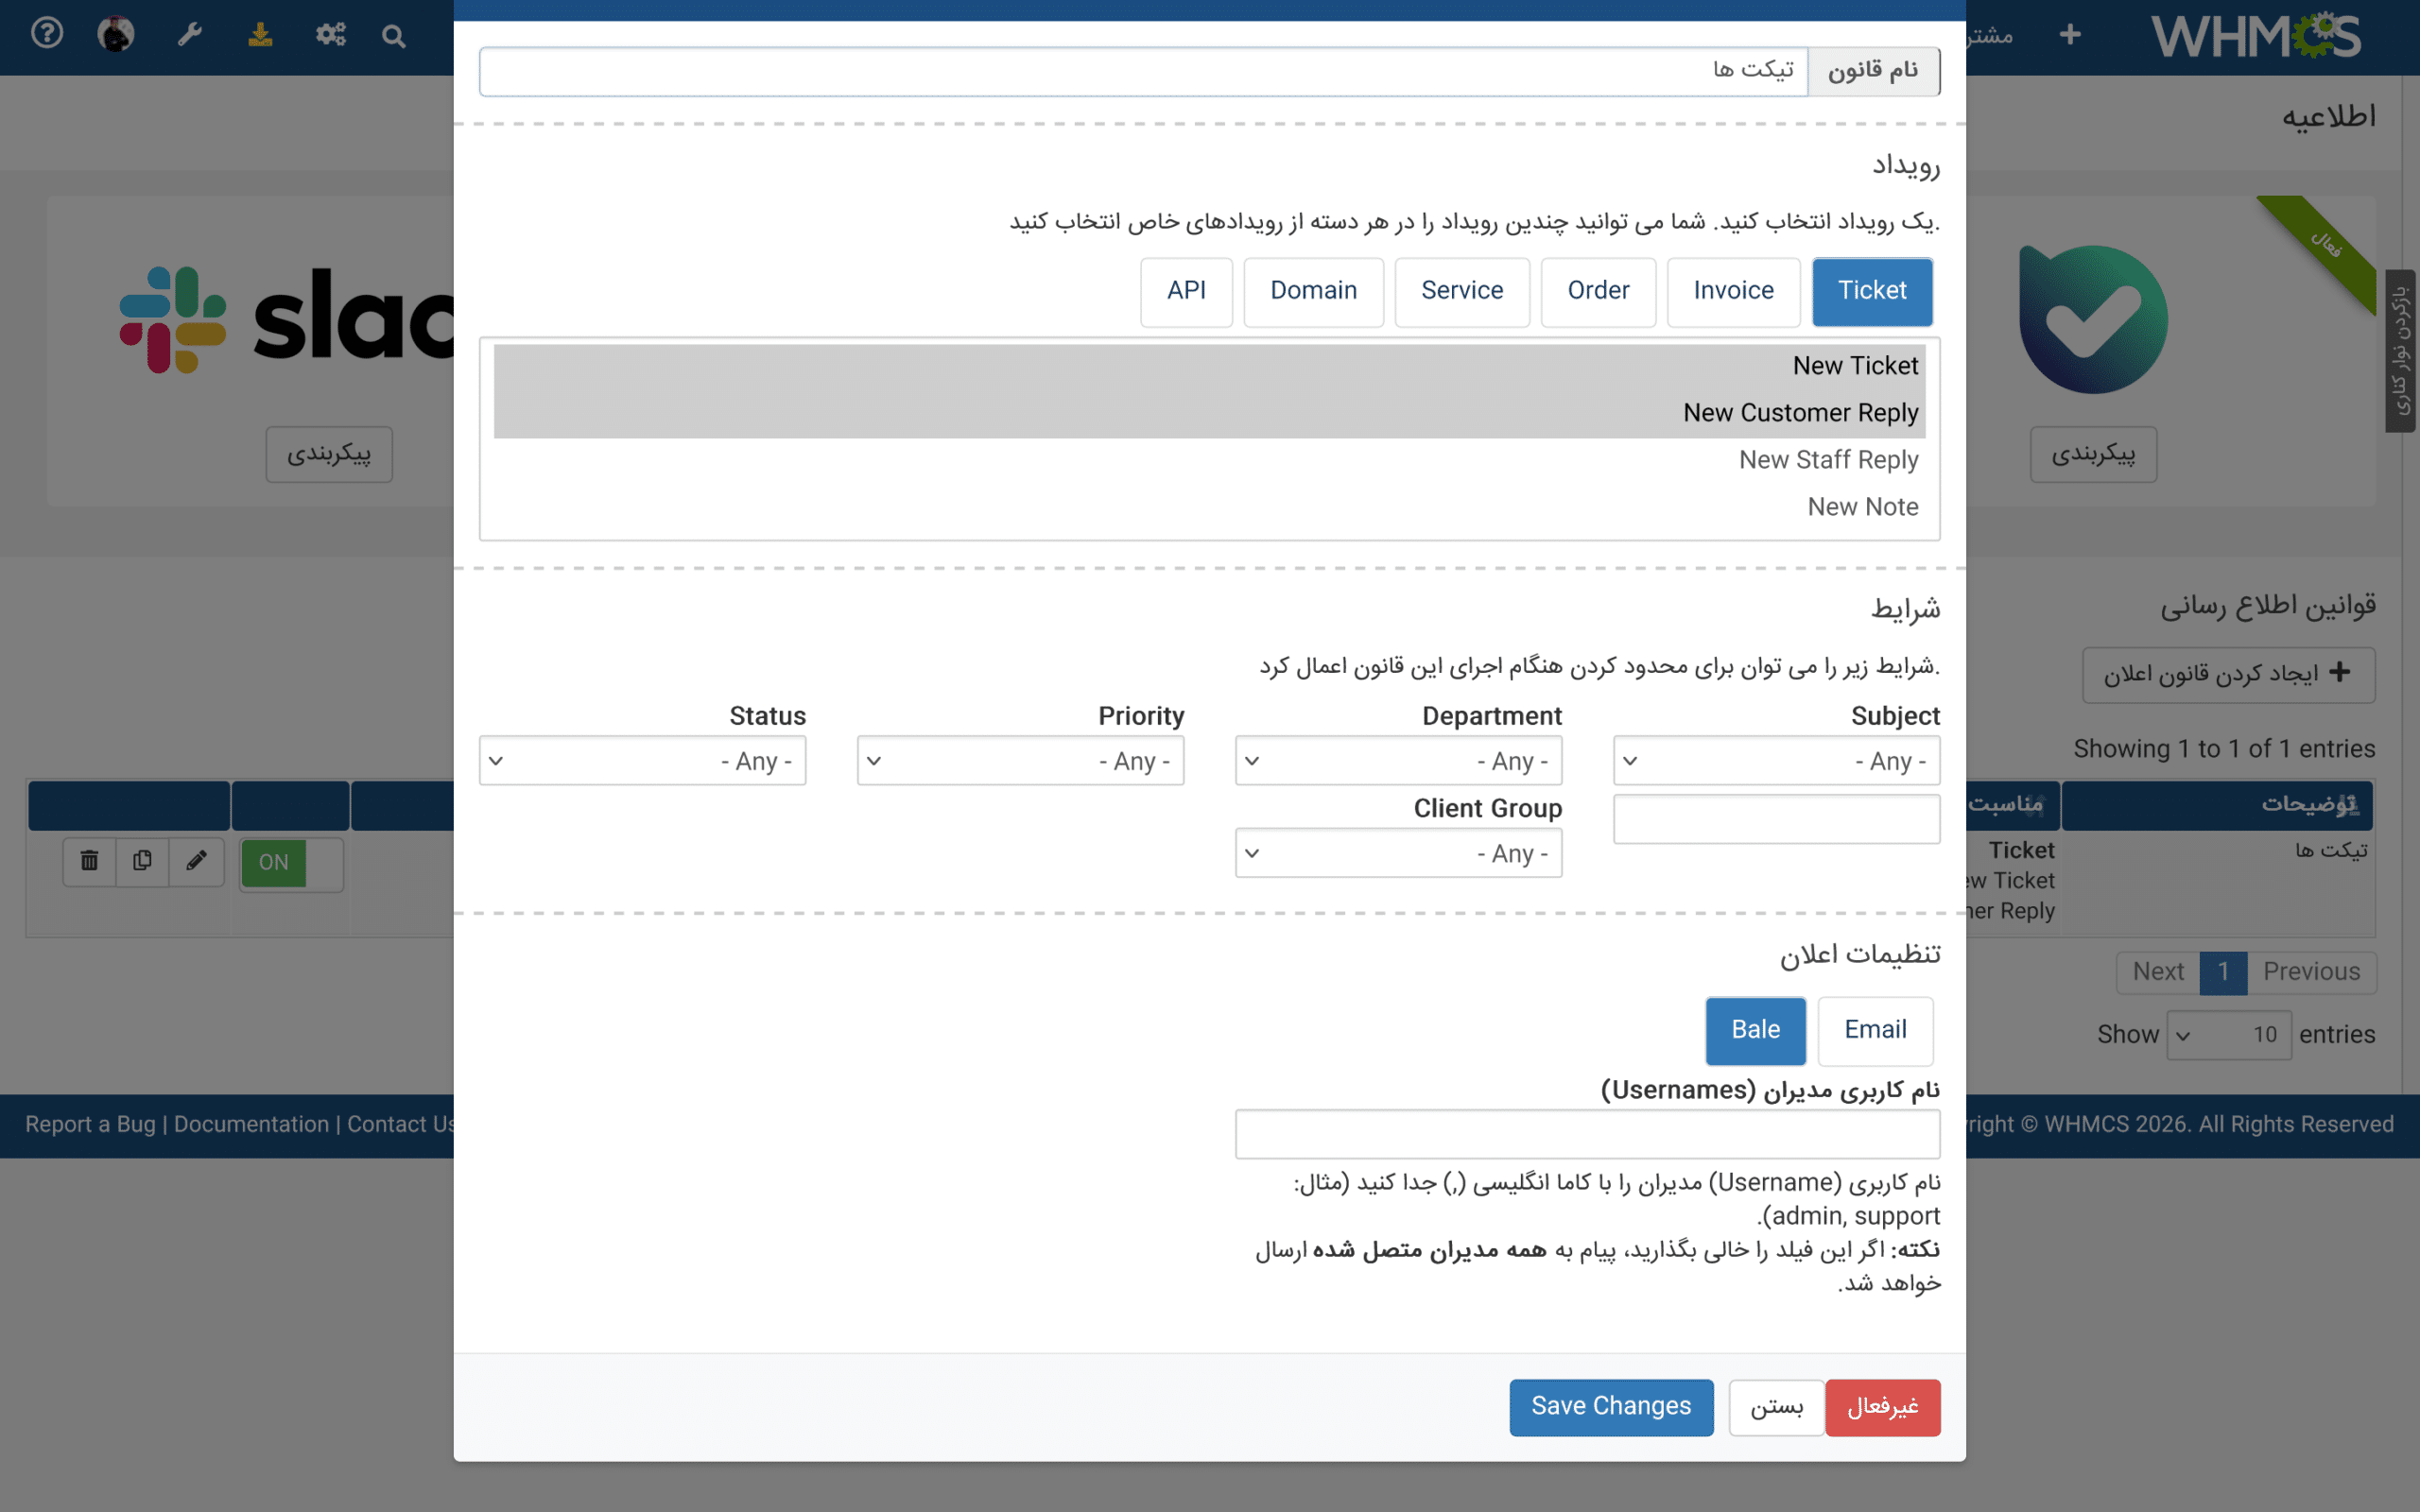The height and width of the screenshot is (1512, 2420).
Task: Click the plus add-new icon in header
Action: 2070,35
